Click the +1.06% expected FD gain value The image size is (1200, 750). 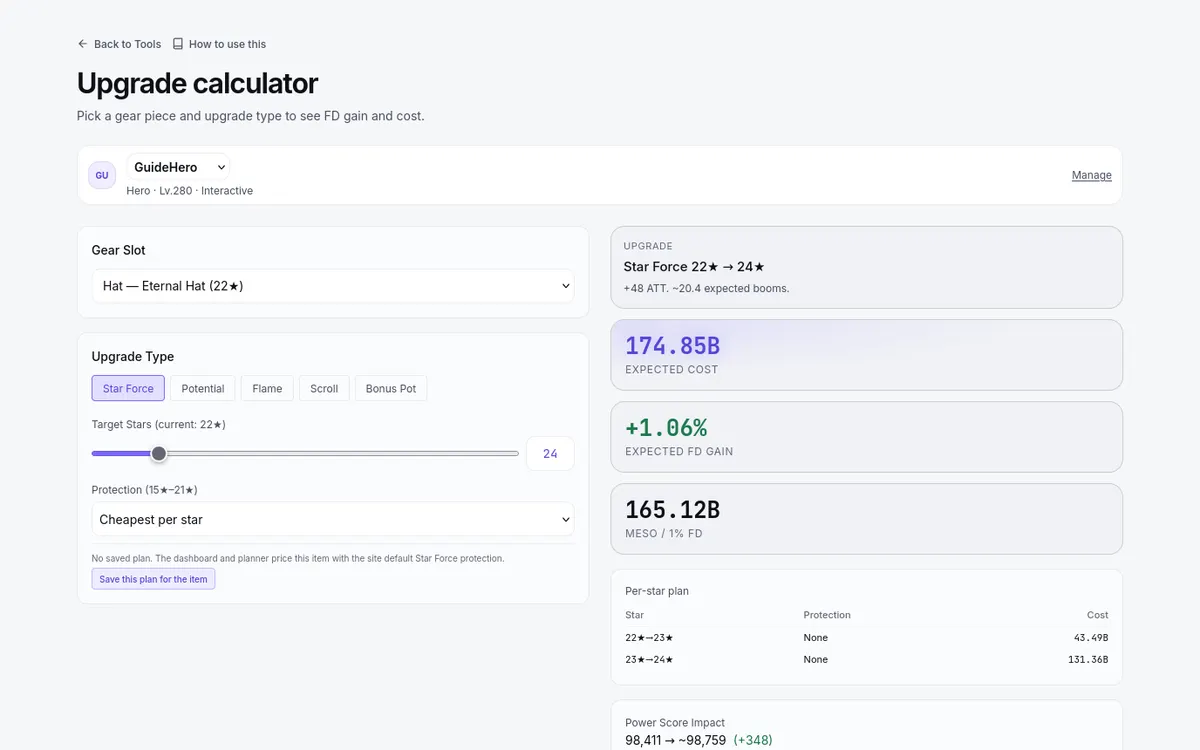click(666, 428)
